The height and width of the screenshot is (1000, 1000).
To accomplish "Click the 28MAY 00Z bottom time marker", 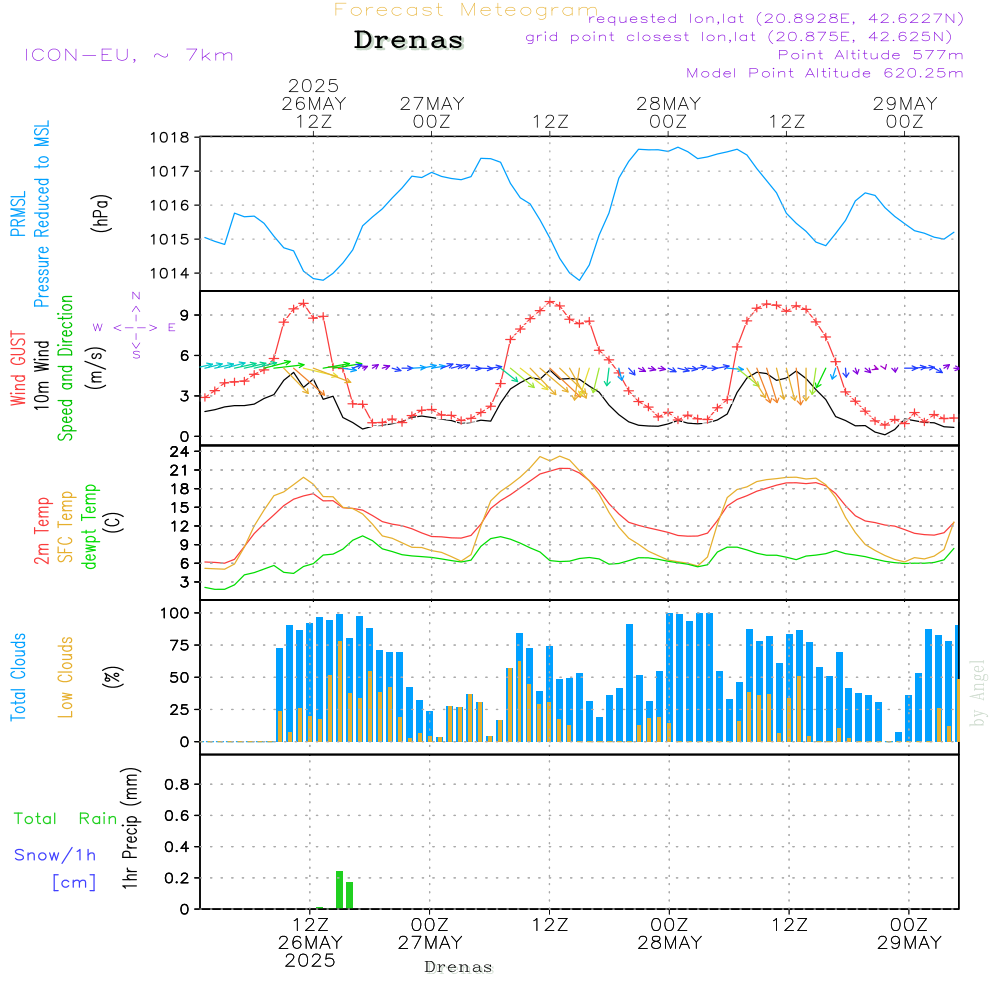I will (x=669, y=933).
